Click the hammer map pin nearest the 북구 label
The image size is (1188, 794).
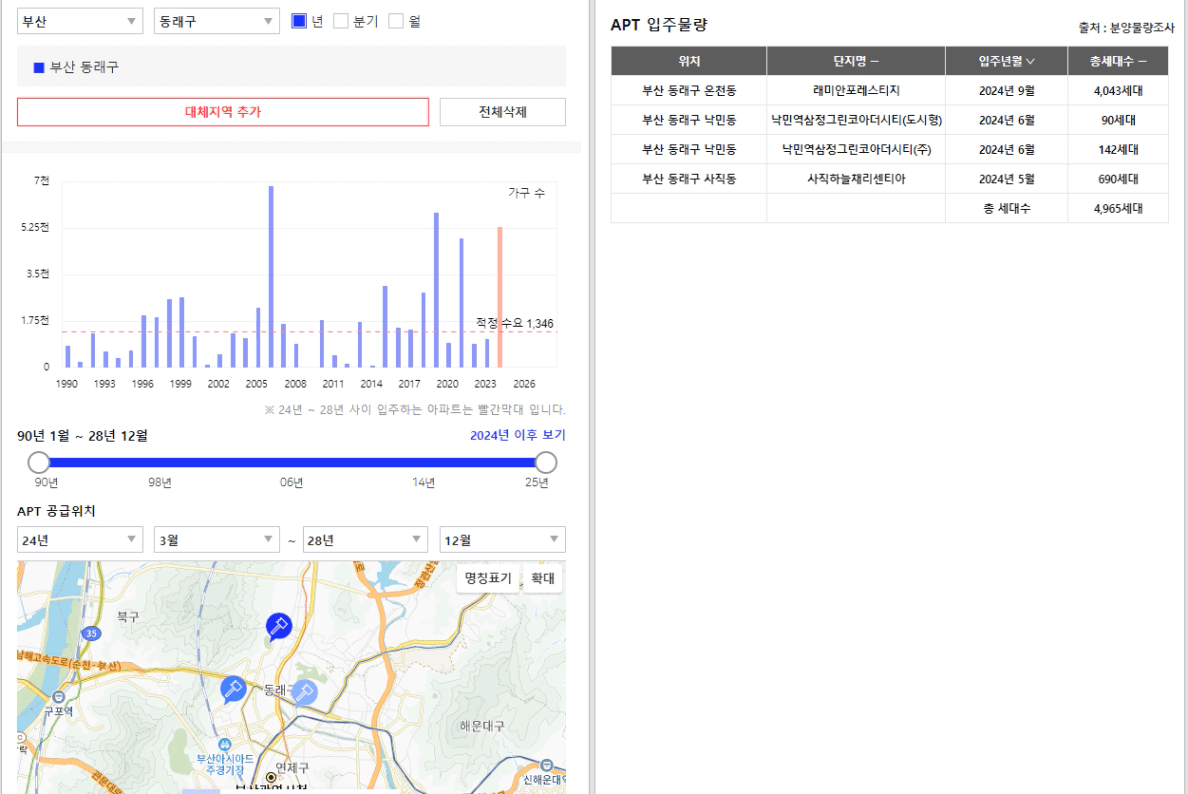pos(279,627)
